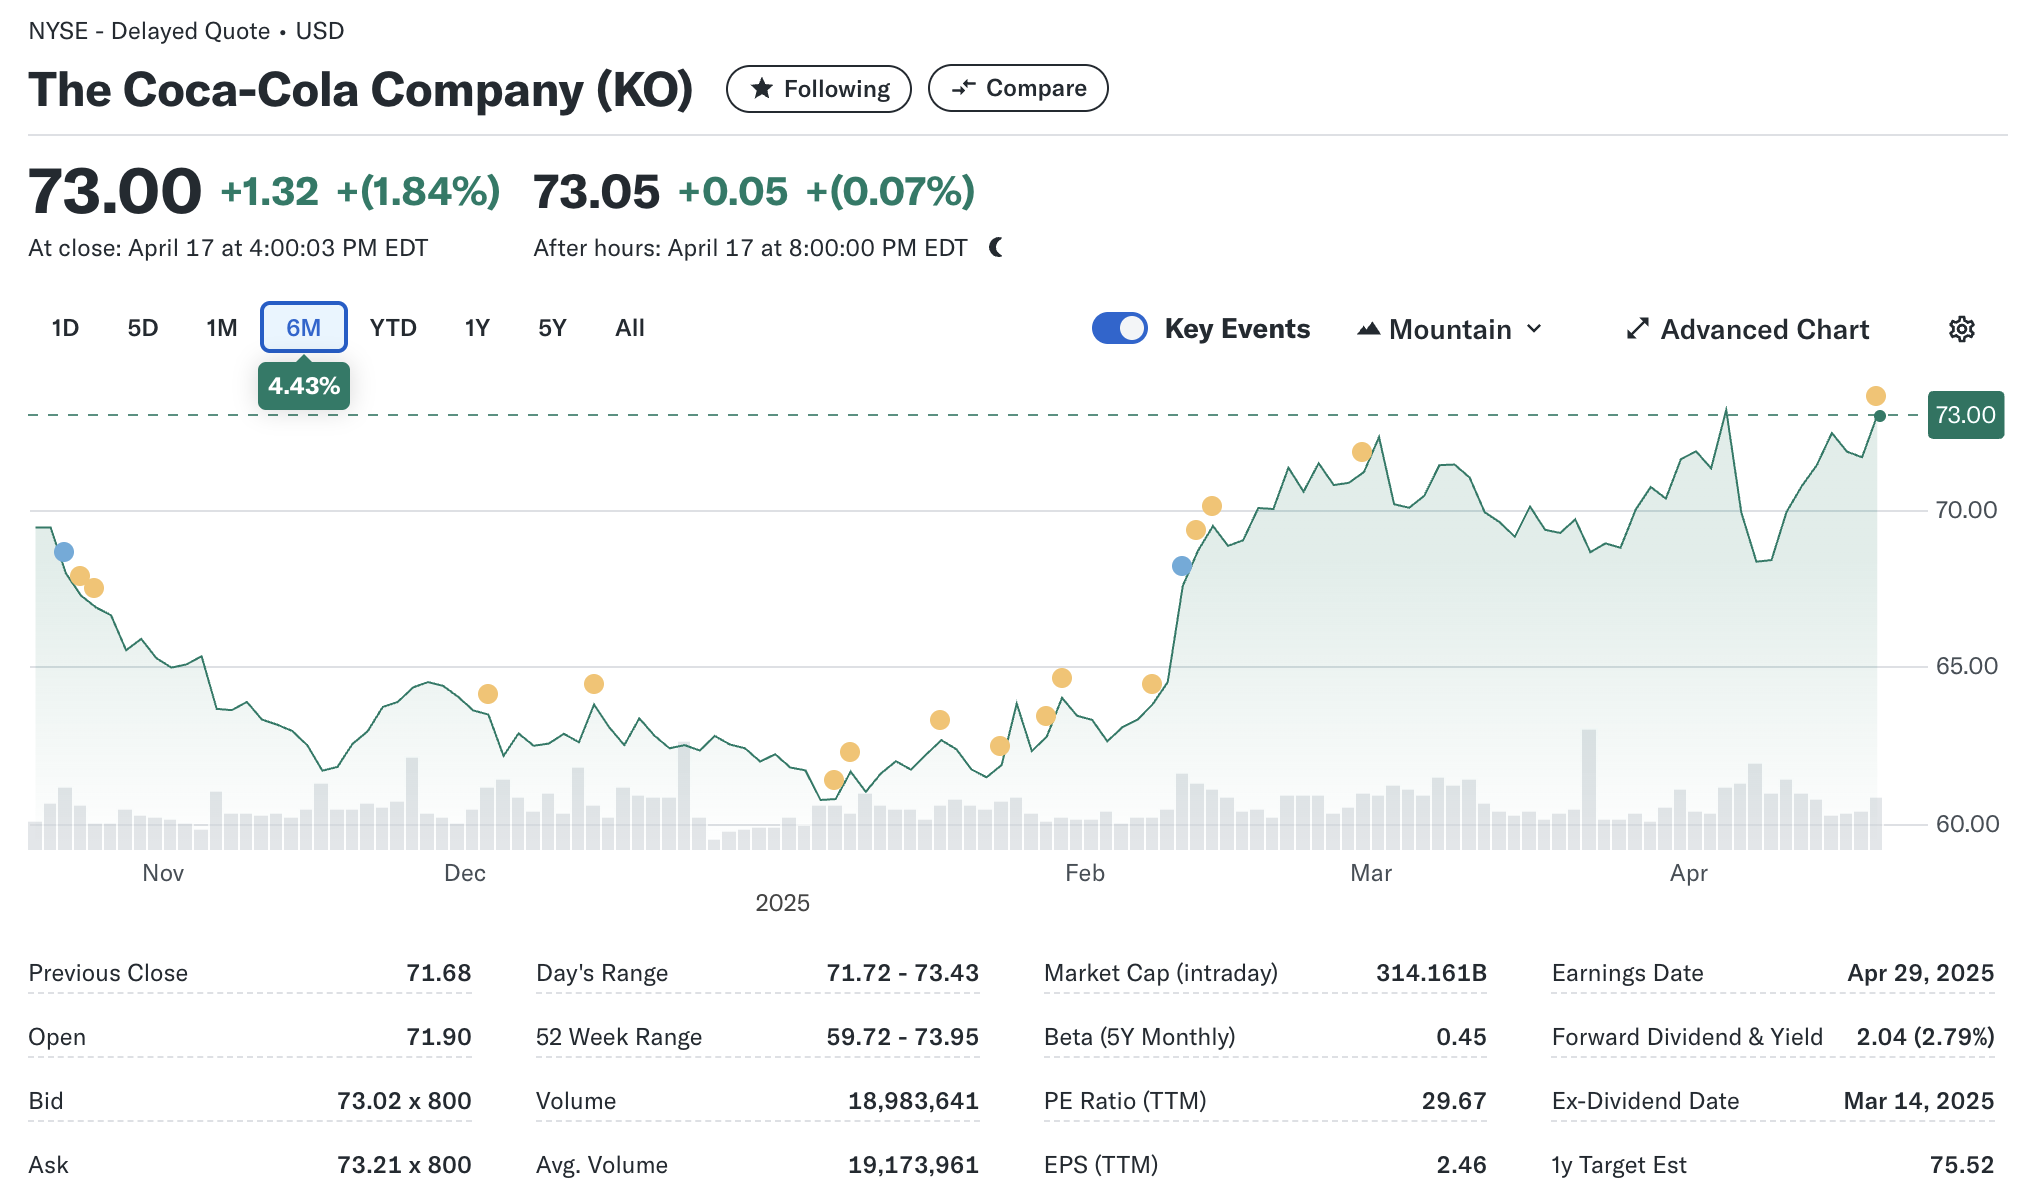2038x1204 pixels.
Task: Click the blue event marker in late October
Action: (x=64, y=552)
